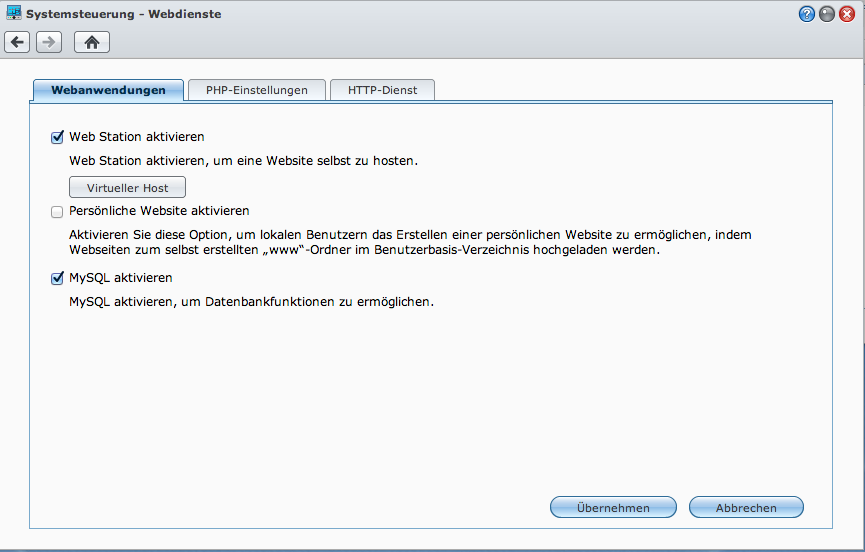Viewport: 865px width, 552px height.
Task: Go back with the left arrow button
Action: tap(17, 42)
